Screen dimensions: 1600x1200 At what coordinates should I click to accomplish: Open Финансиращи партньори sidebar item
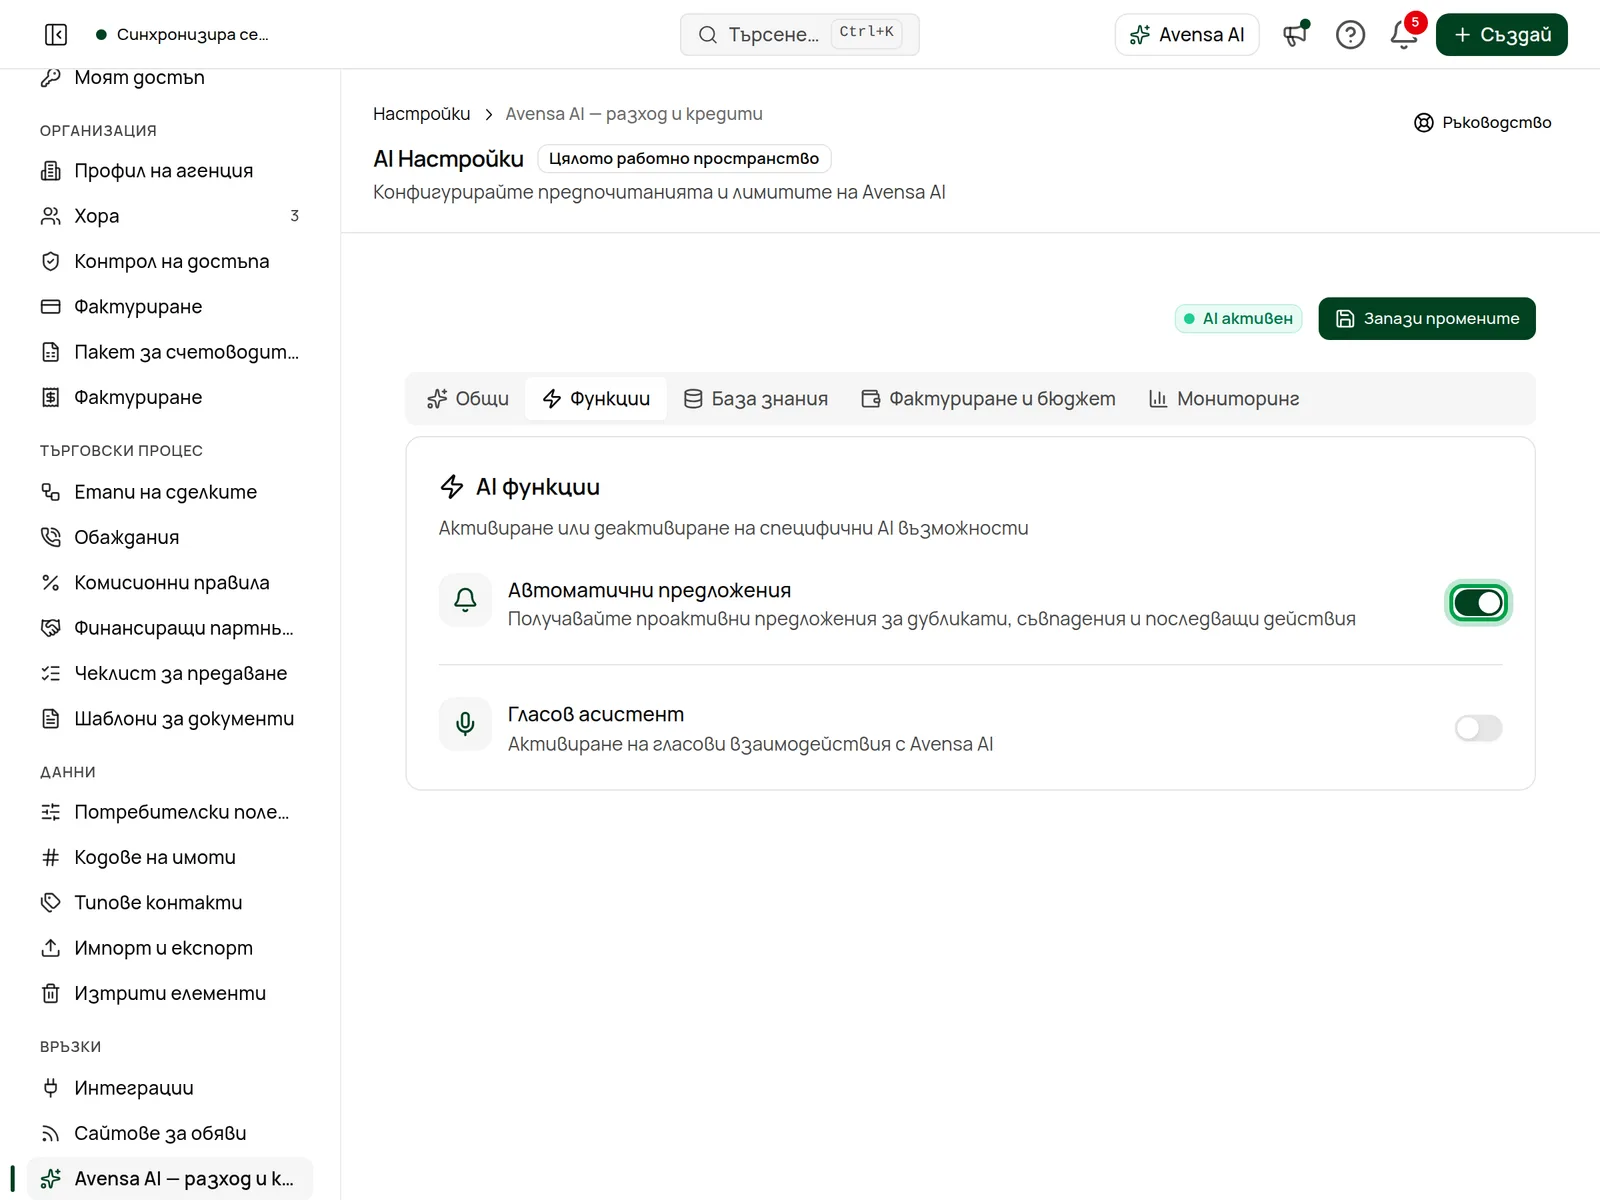click(170, 629)
